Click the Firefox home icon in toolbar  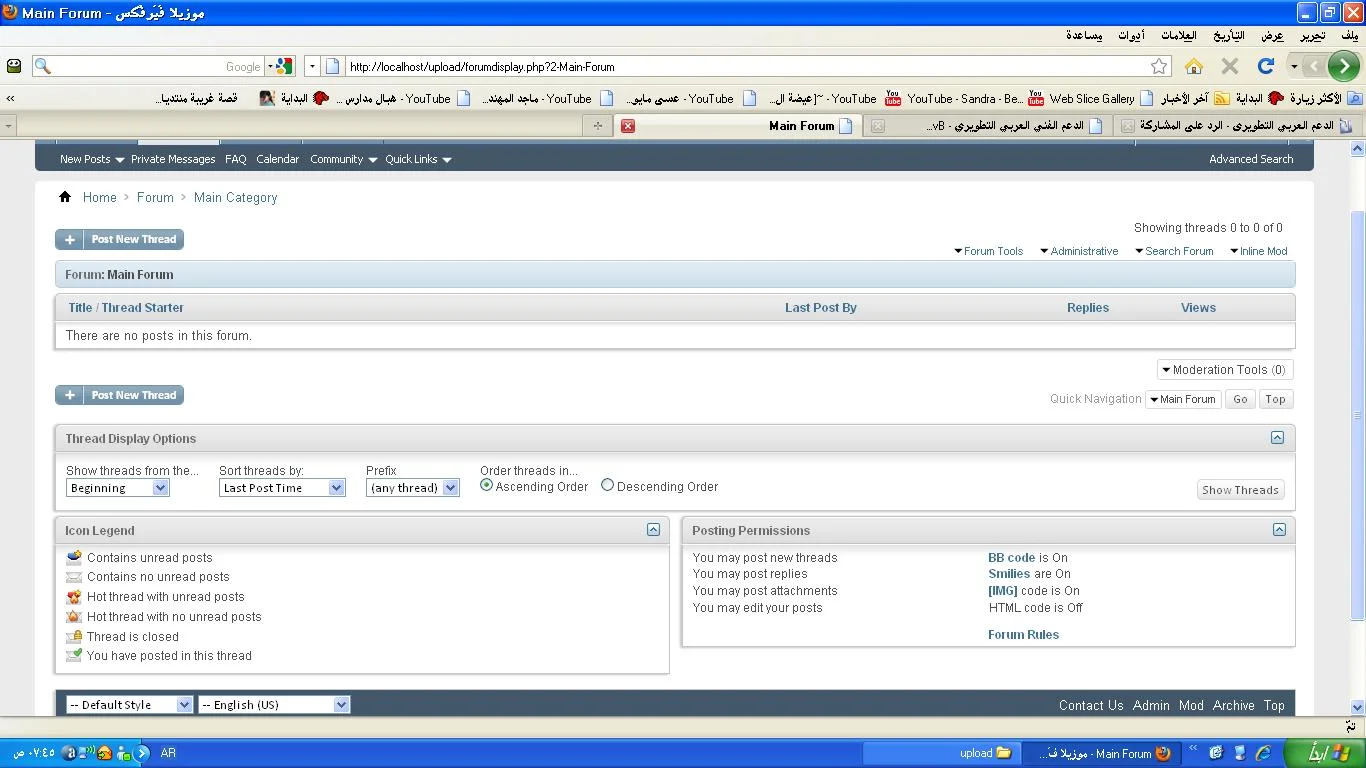(x=1193, y=67)
